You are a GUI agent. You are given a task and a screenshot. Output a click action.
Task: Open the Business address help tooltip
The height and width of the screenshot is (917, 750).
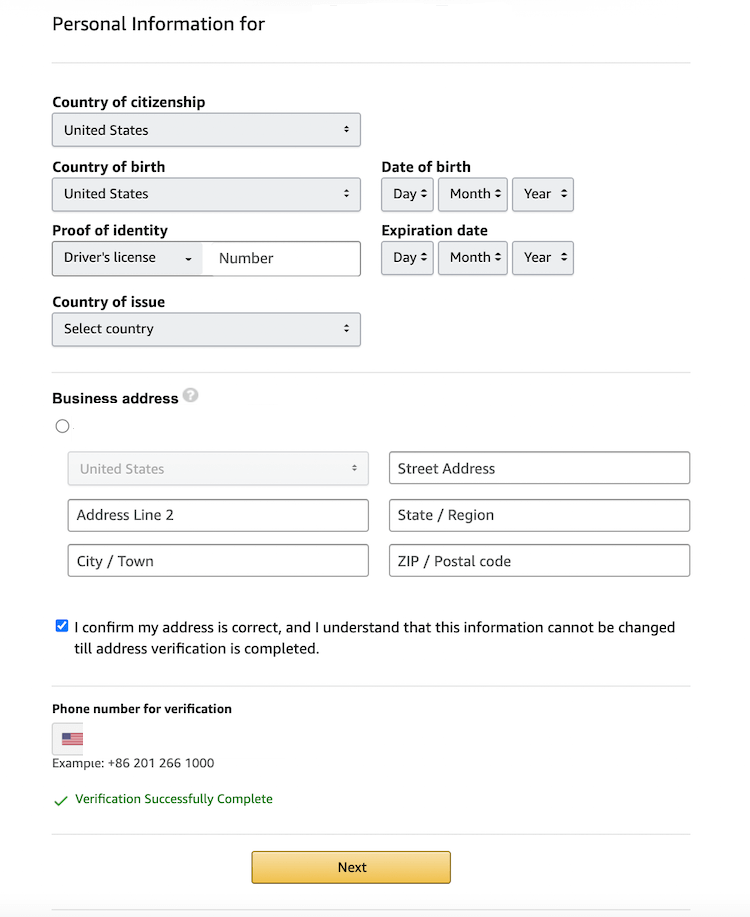[x=190, y=397]
